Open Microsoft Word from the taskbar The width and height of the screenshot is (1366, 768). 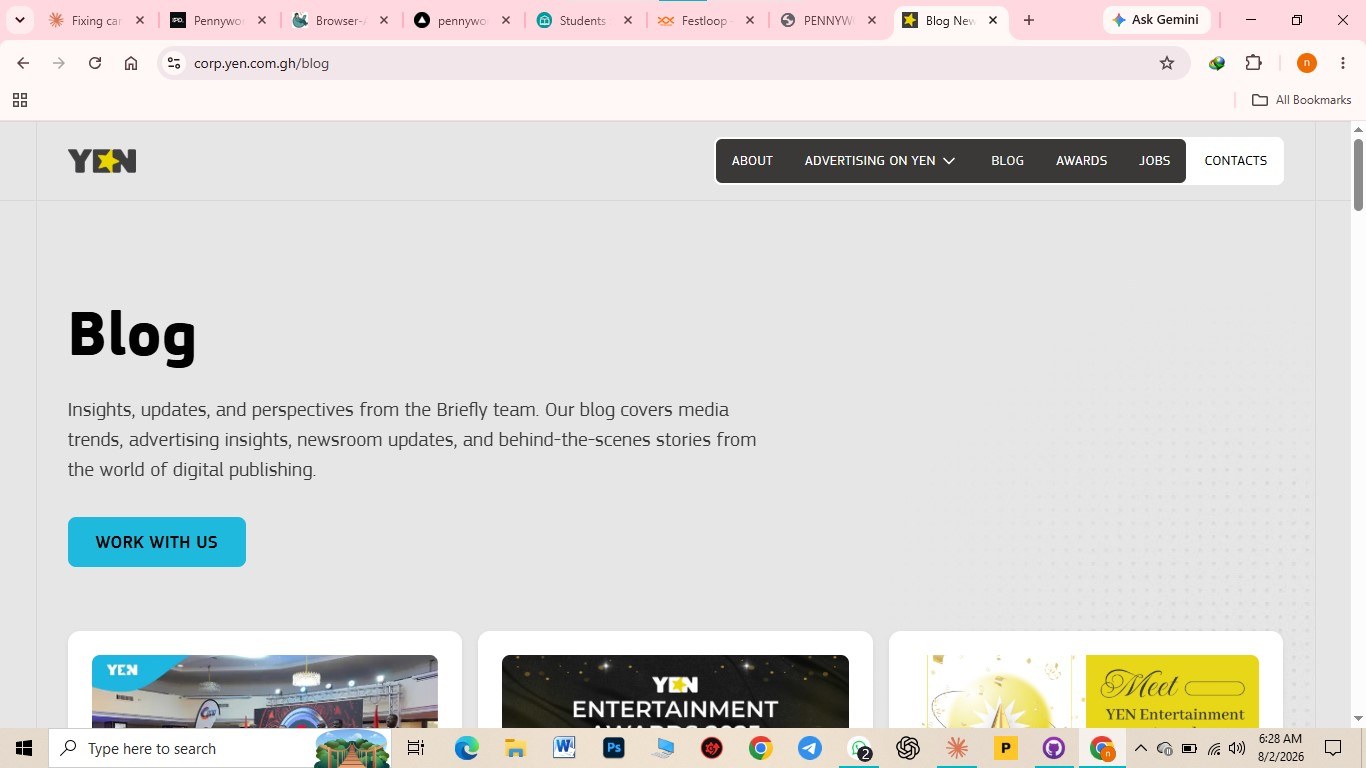564,748
